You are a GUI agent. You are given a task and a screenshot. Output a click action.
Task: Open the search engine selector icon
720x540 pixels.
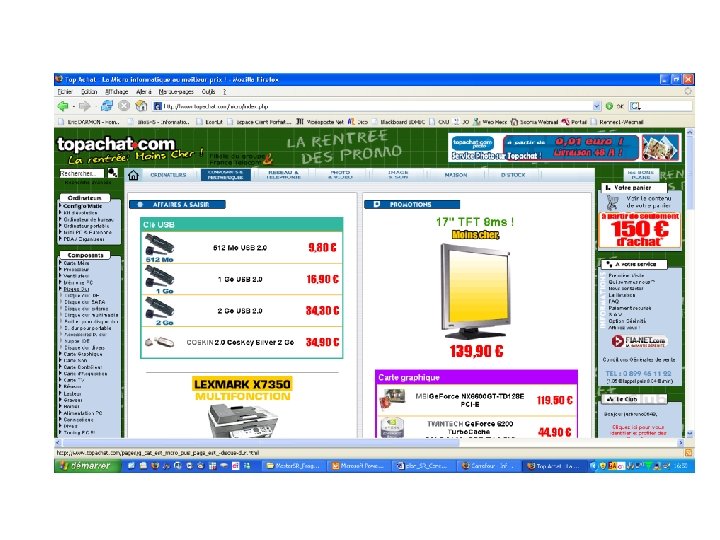tap(636, 106)
